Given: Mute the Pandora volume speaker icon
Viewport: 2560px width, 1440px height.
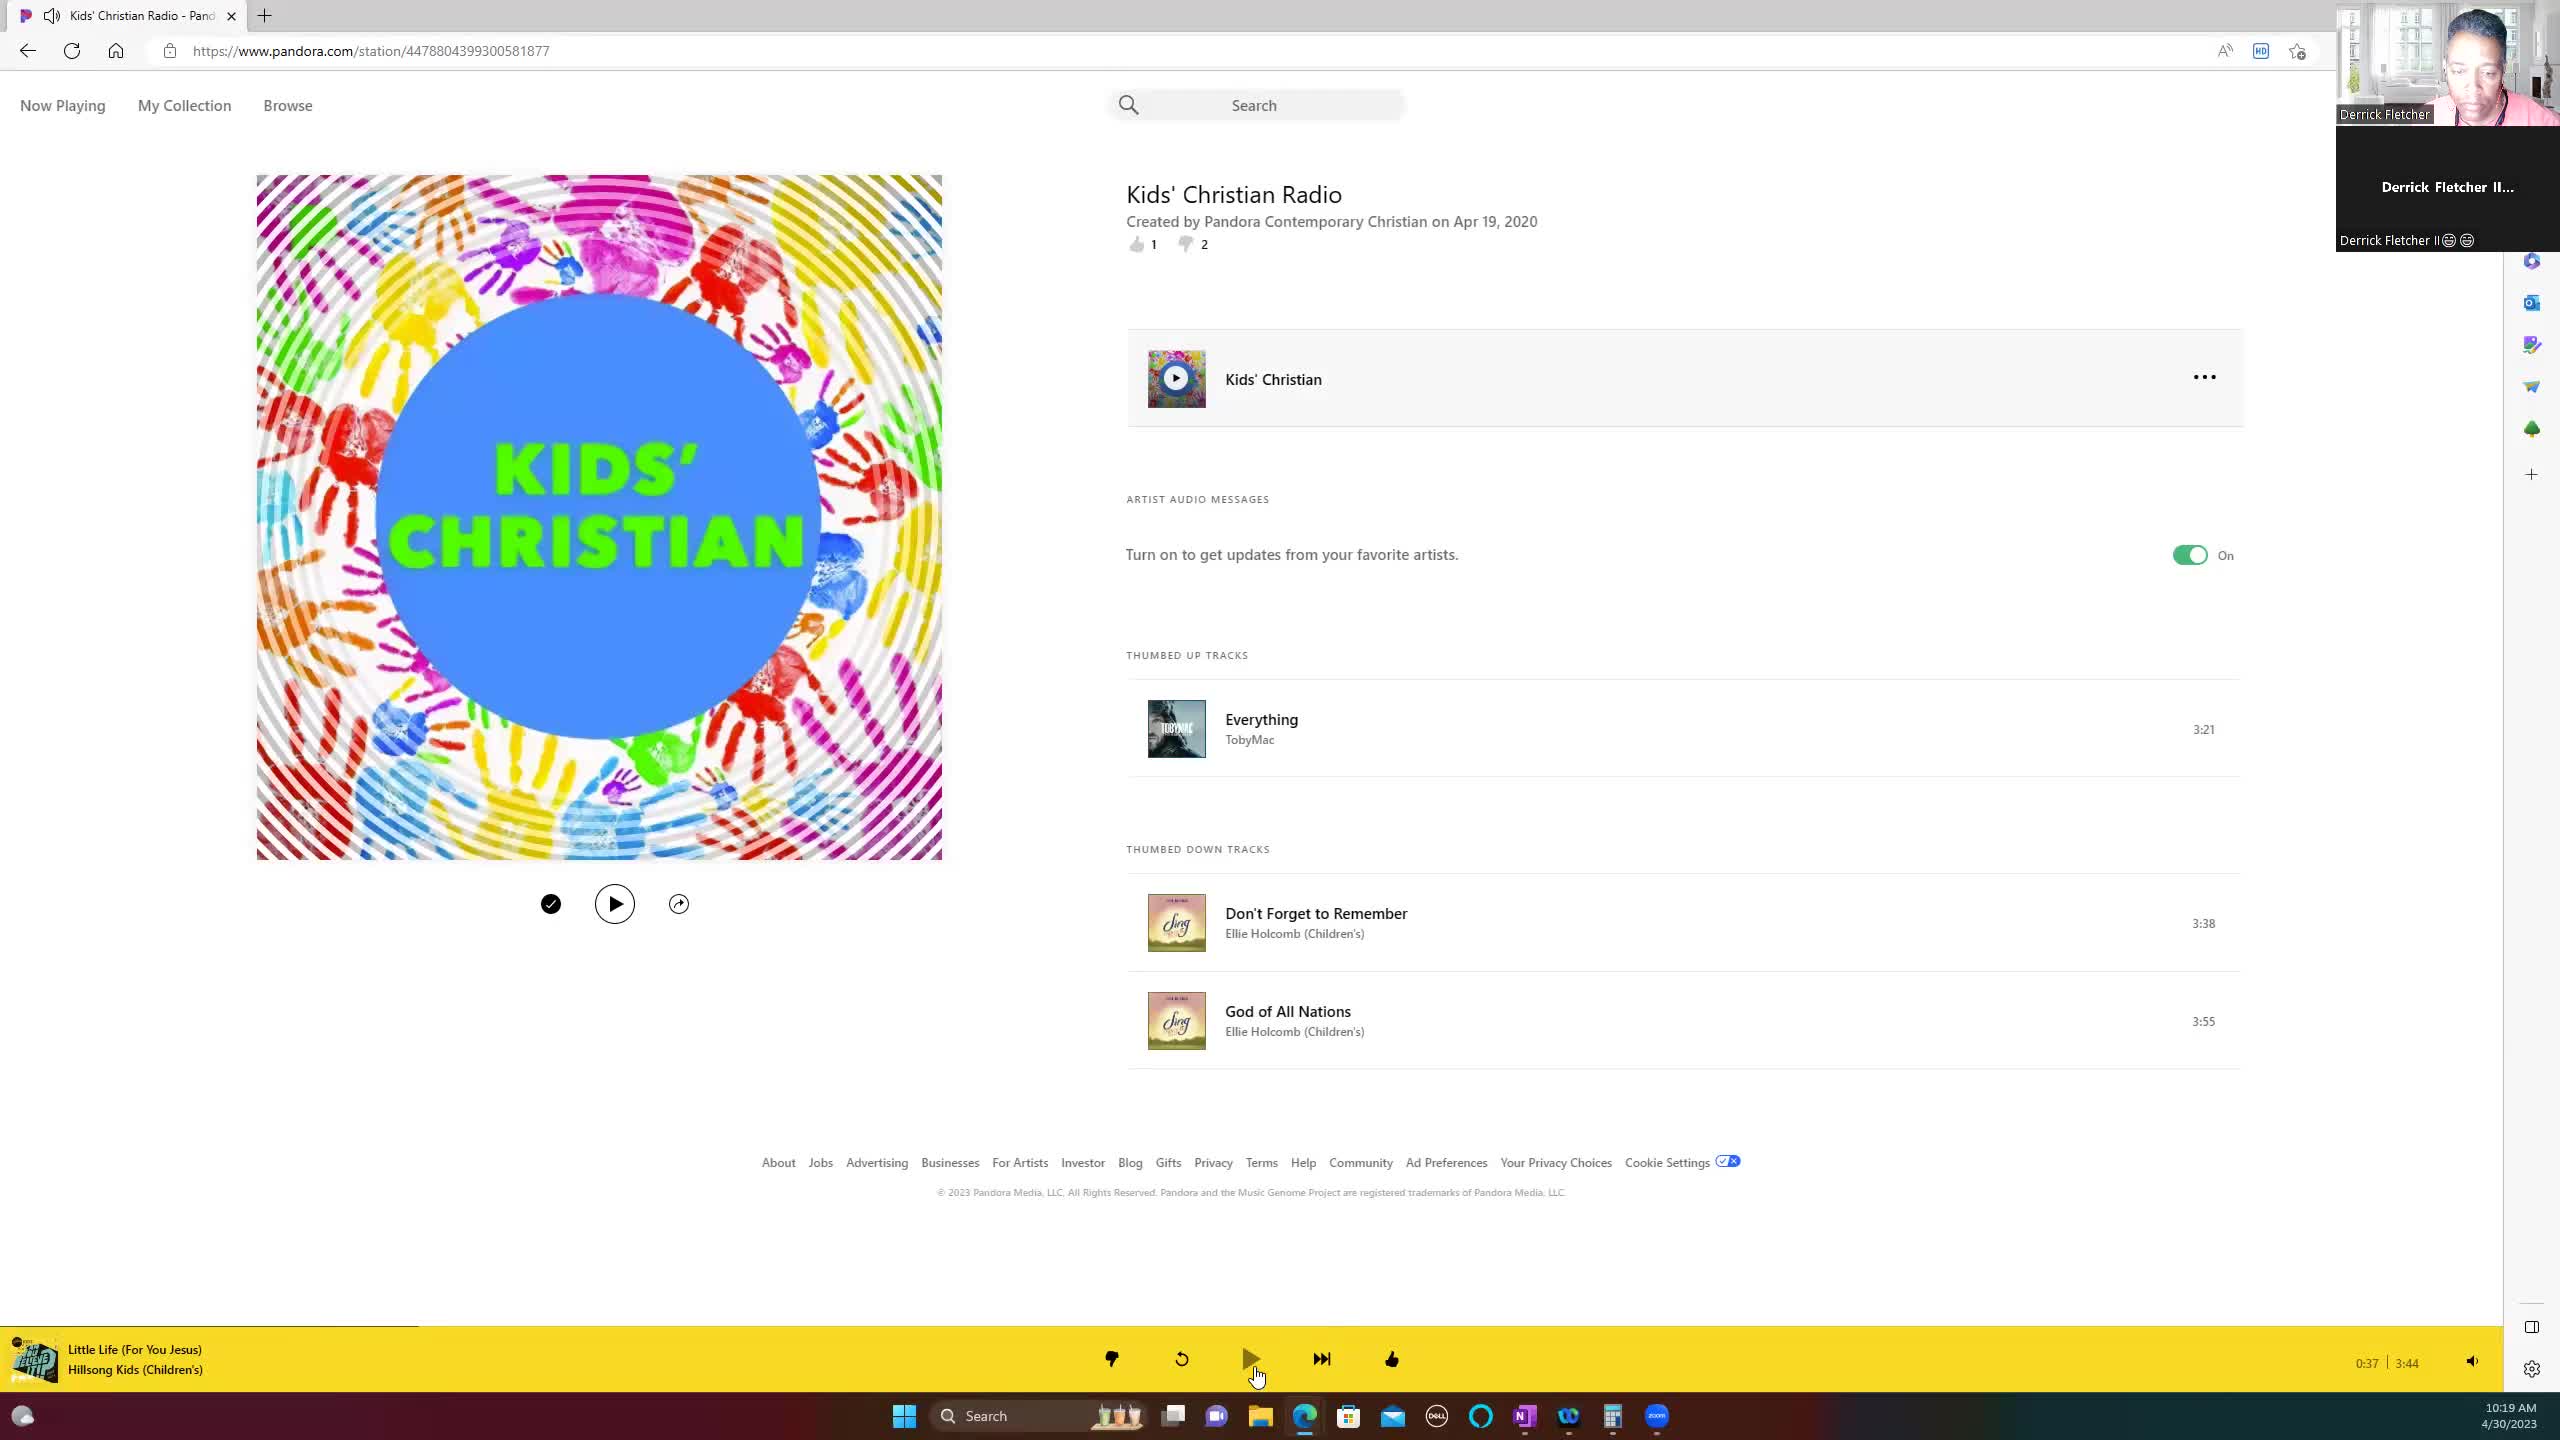Looking at the screenshot, I should [x=2472, y=1362].
